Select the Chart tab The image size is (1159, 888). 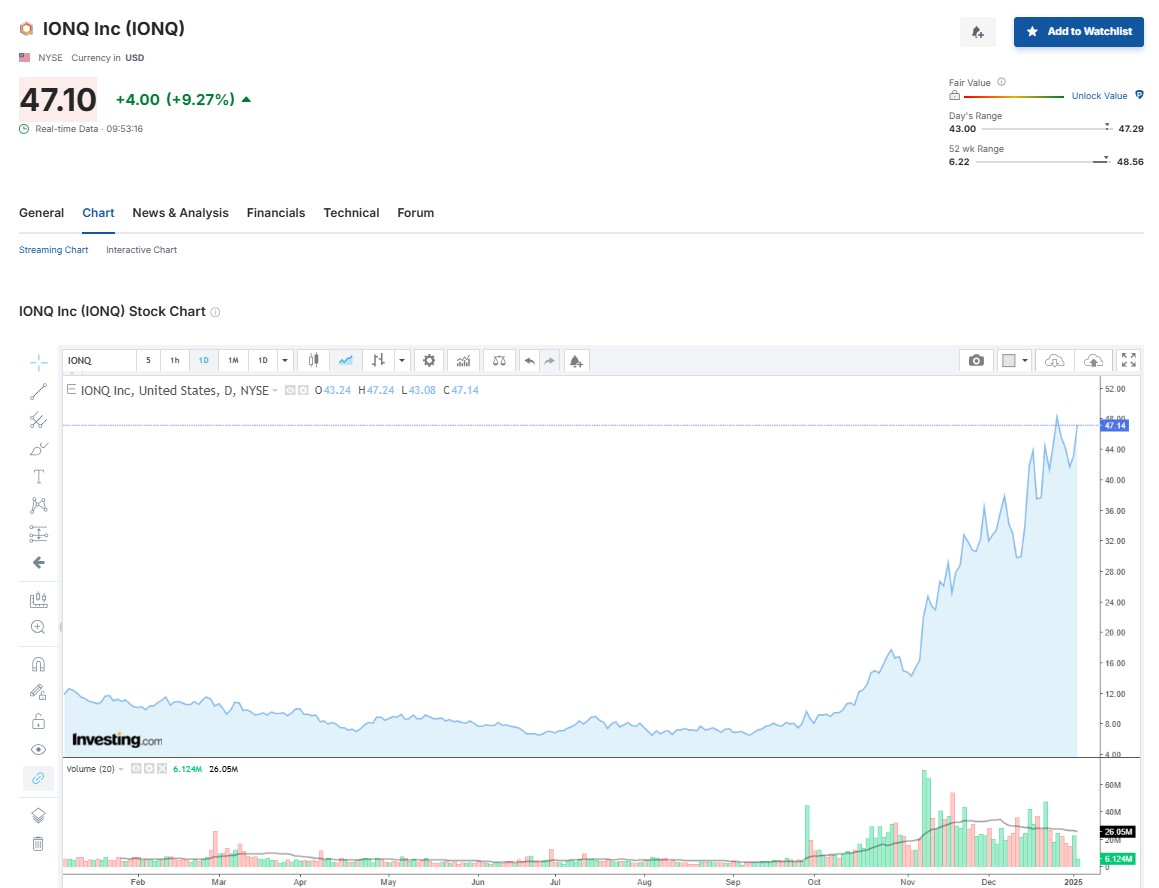pos(98,213)
